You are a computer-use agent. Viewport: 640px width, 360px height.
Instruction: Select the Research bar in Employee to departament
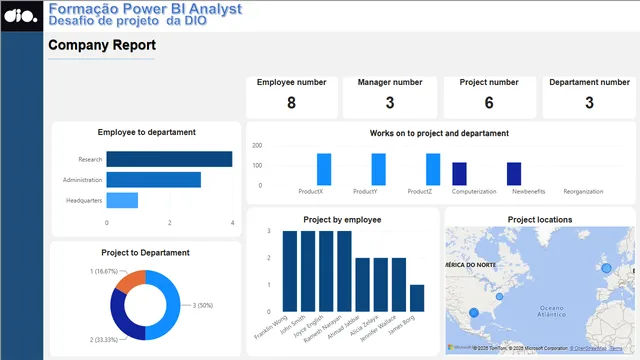pos(169,159)
